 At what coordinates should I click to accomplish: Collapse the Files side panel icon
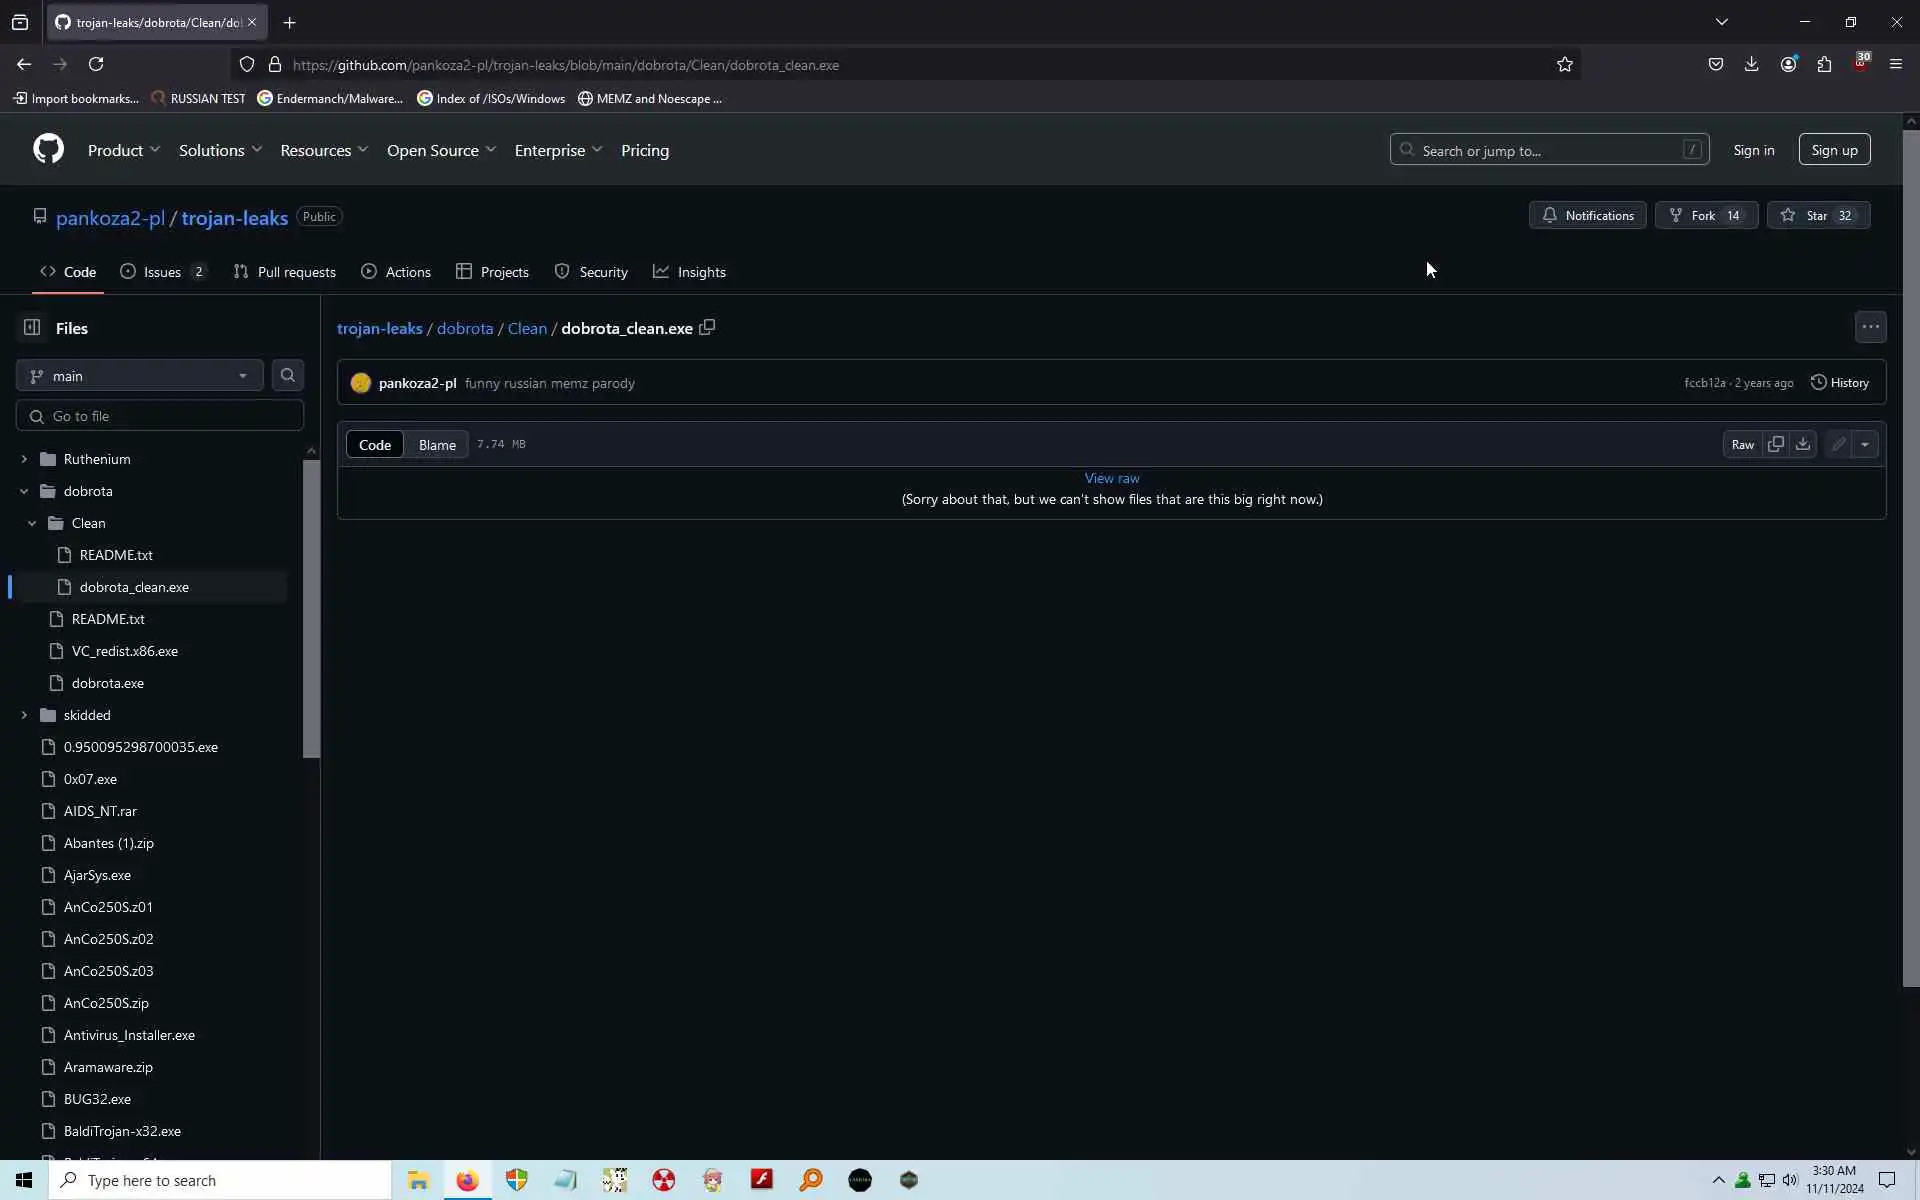[x=32, y=327]
